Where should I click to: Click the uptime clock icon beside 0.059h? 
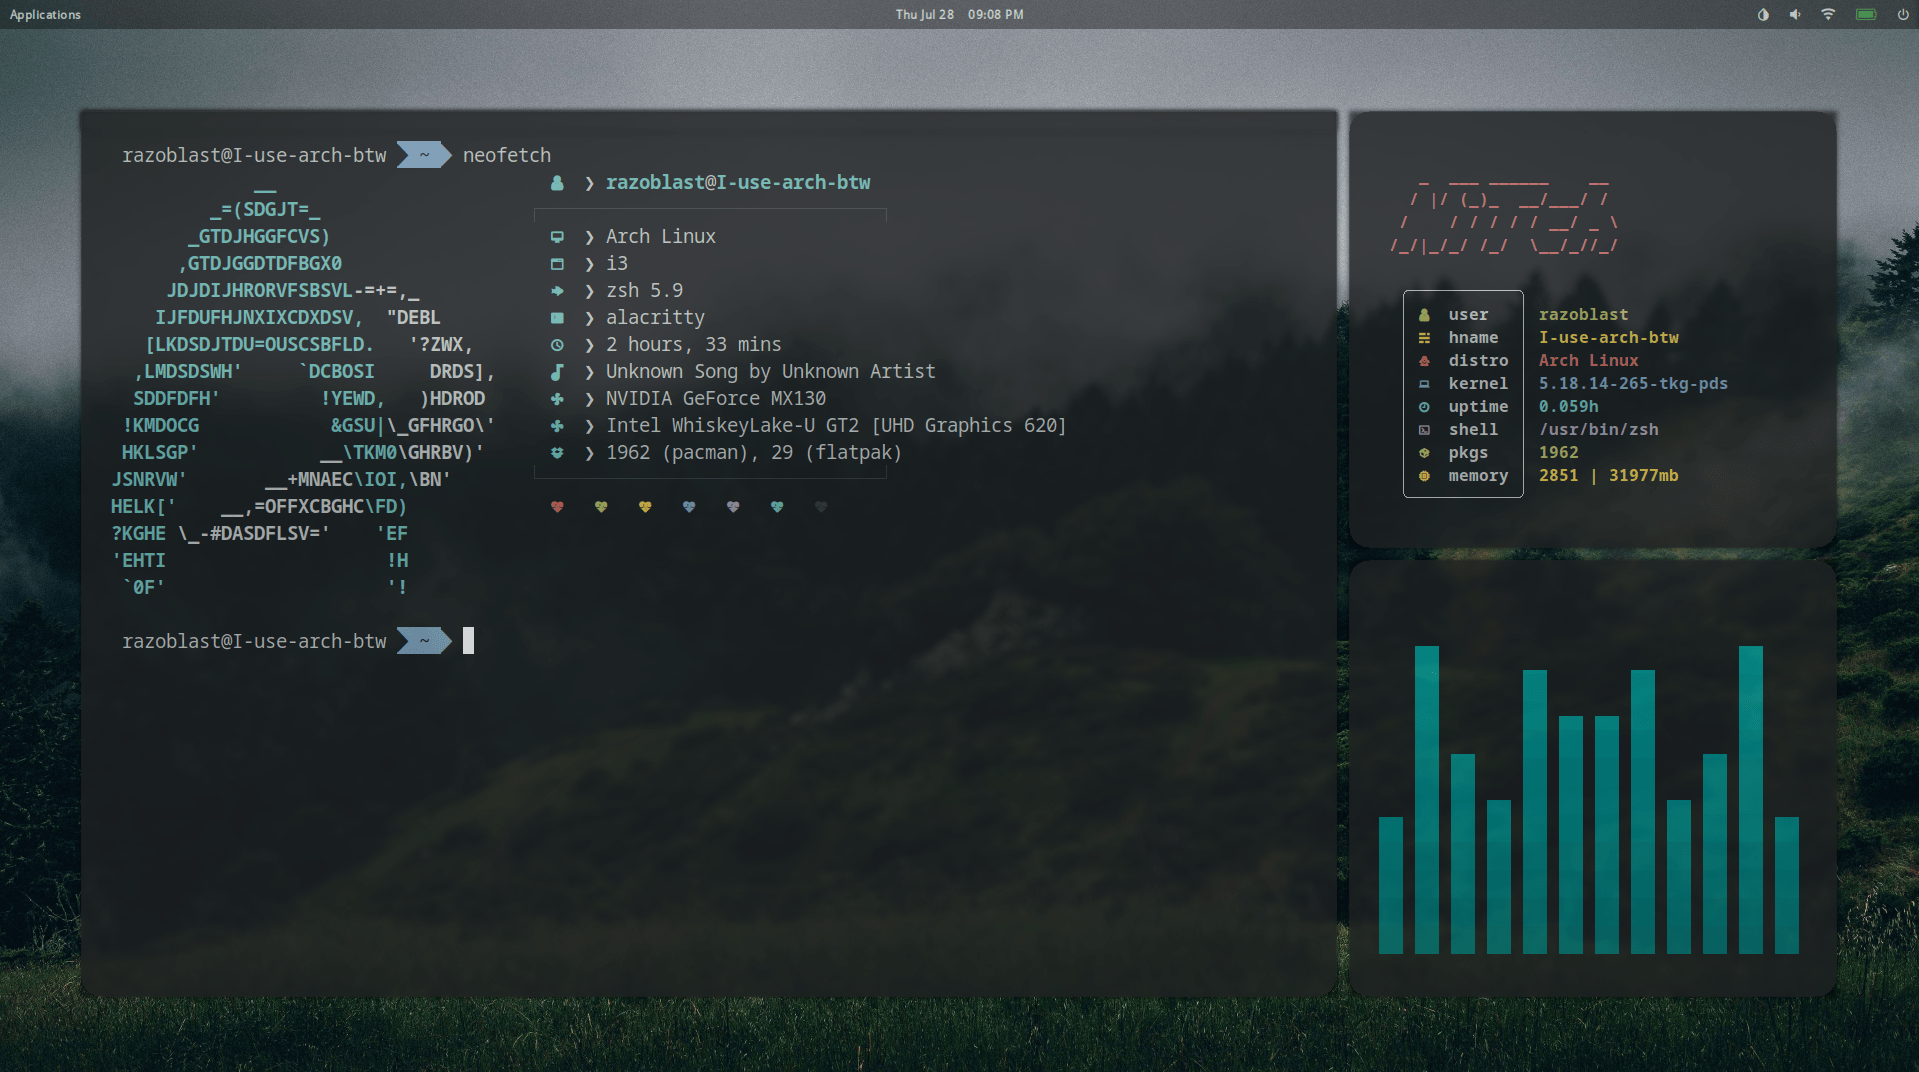pos(1424,406)
